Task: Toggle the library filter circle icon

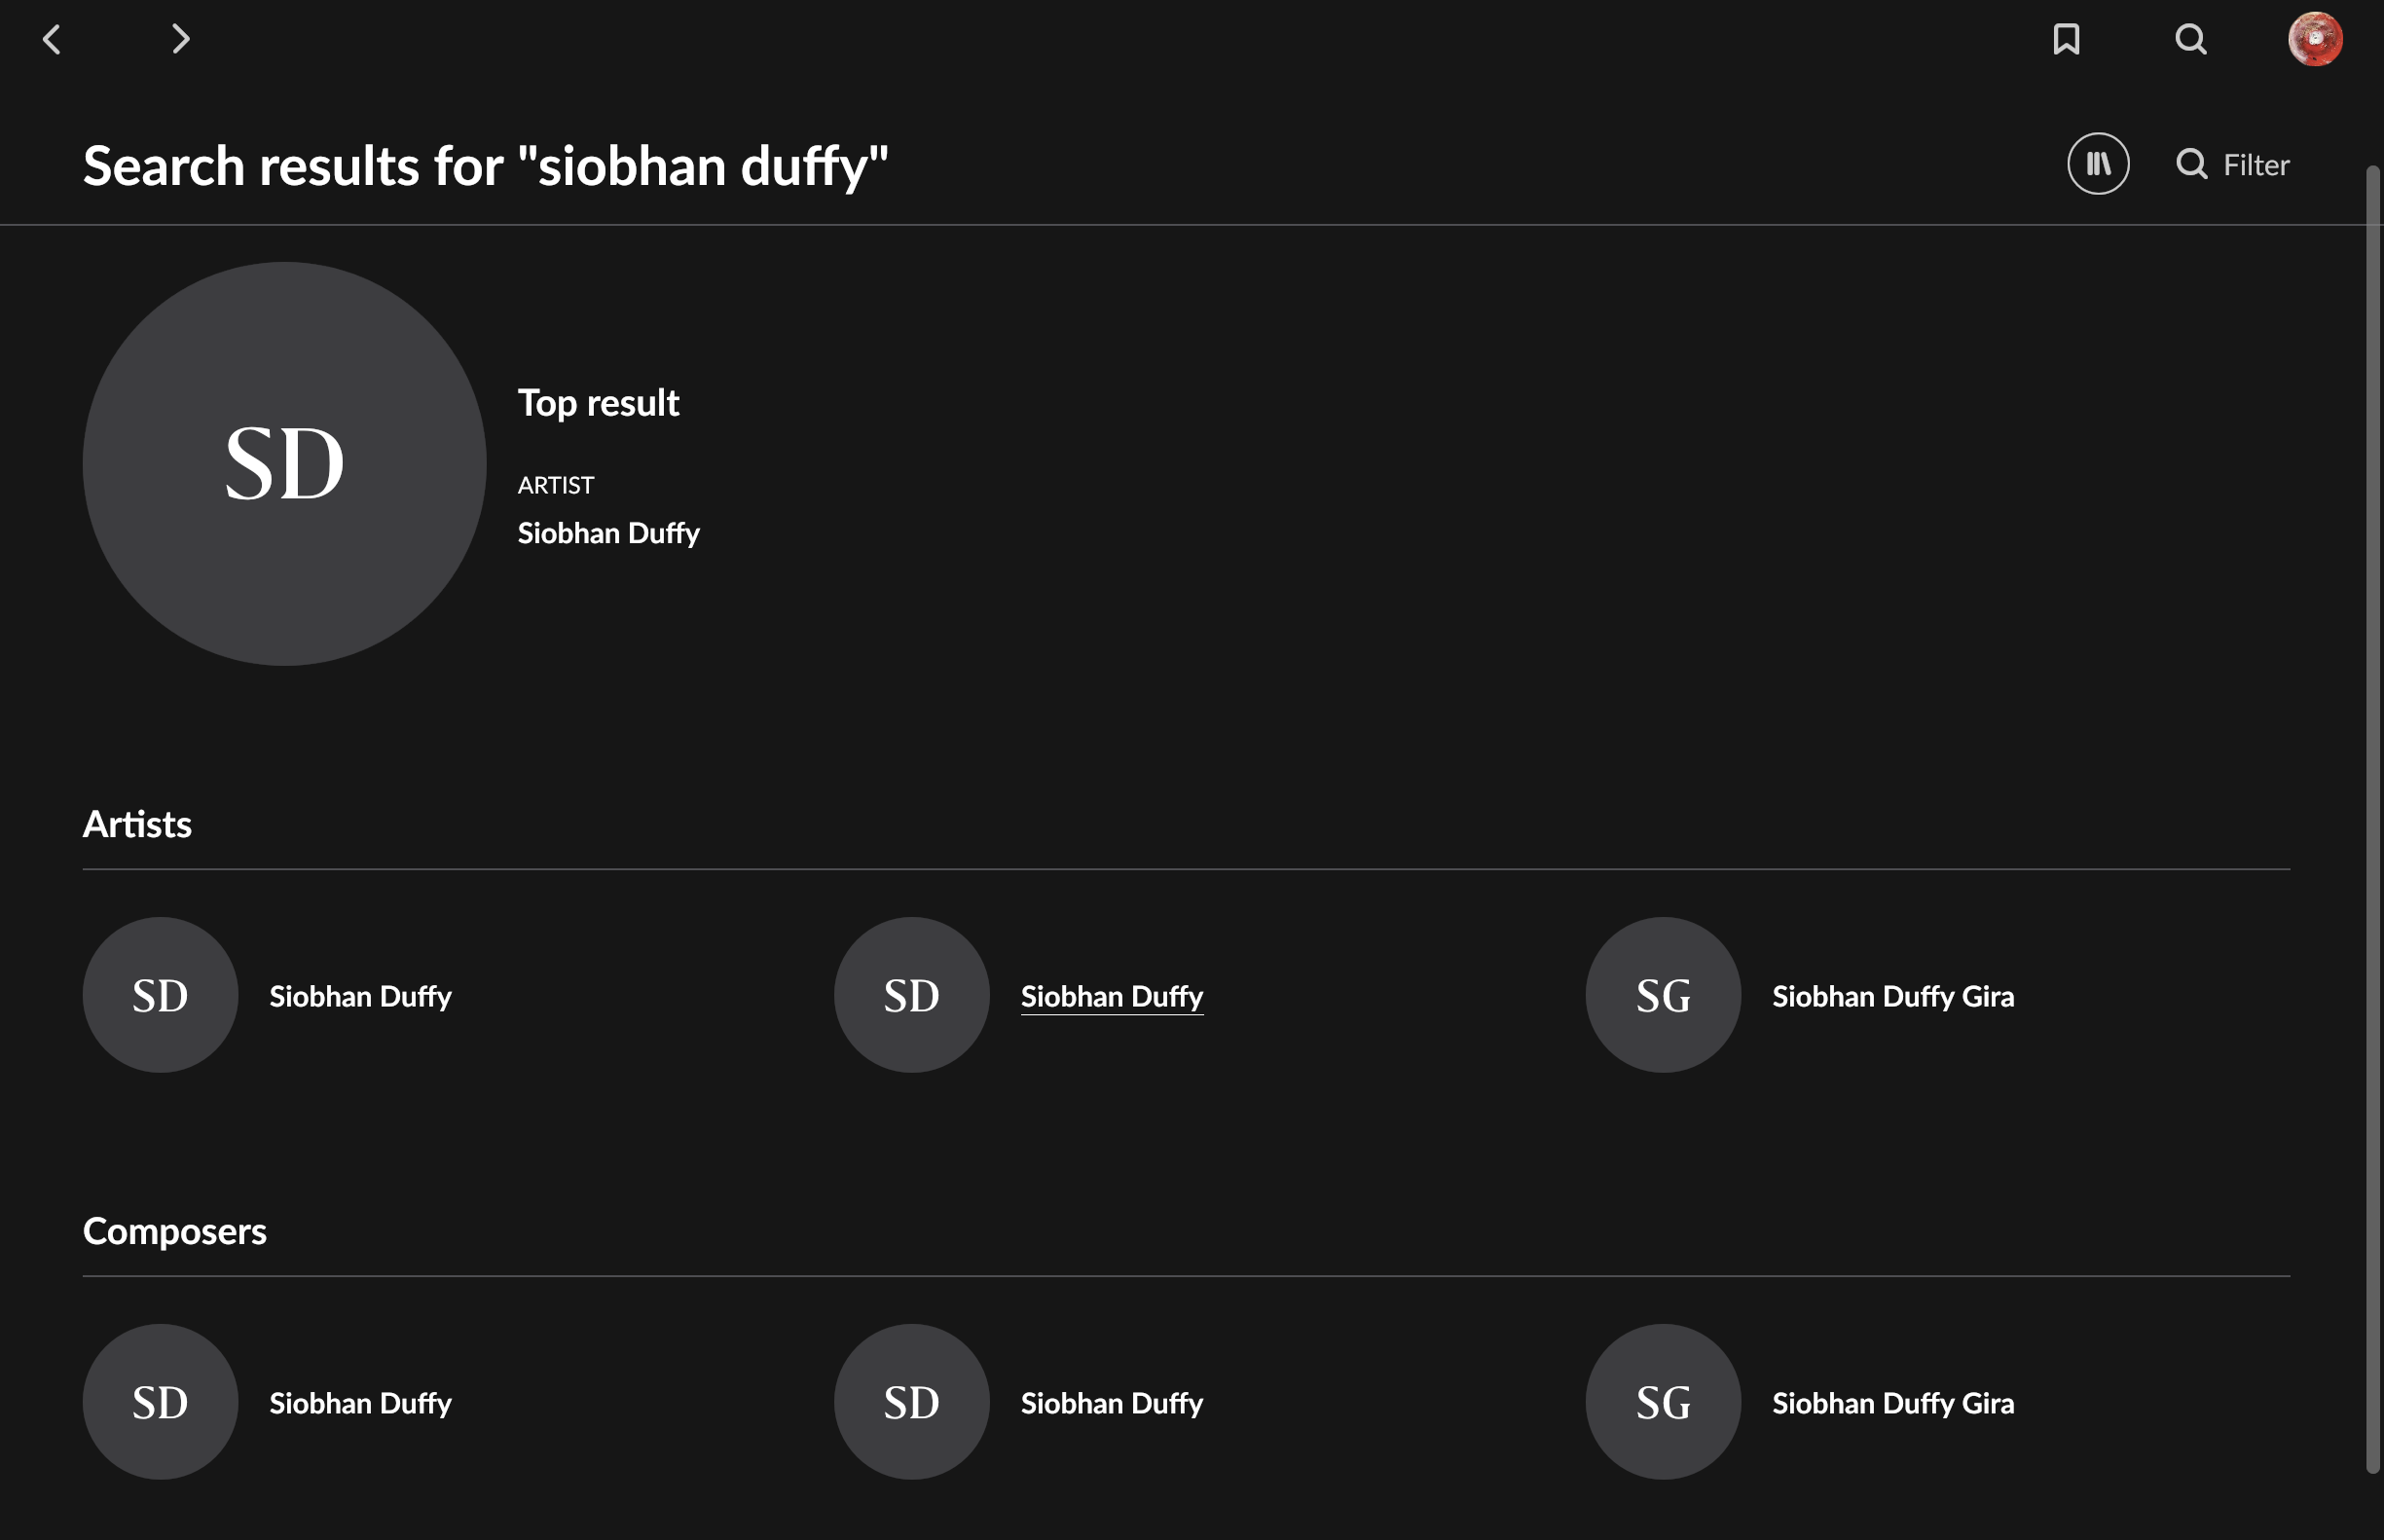Action: pyautogui.click(x=2098, y=164)
